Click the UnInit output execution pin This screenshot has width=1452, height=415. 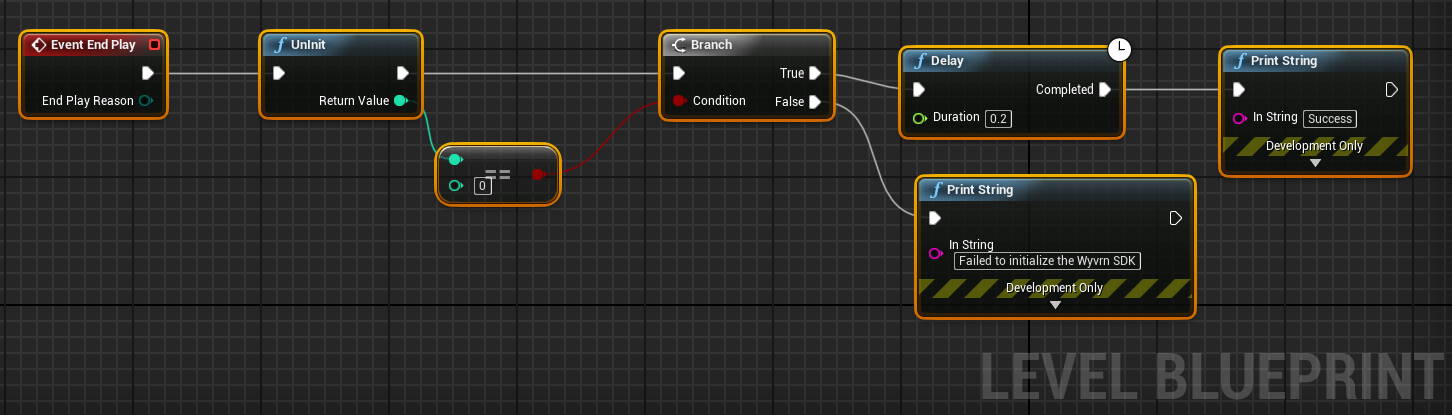pos(402,73)
